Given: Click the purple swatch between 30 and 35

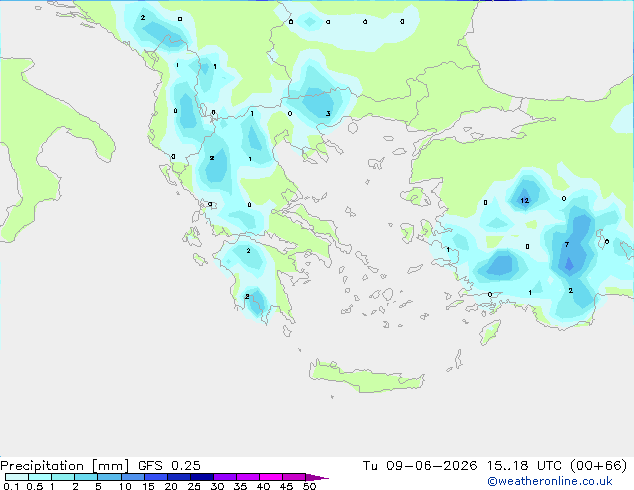Looking at the screenshot, I should (225, 477).
